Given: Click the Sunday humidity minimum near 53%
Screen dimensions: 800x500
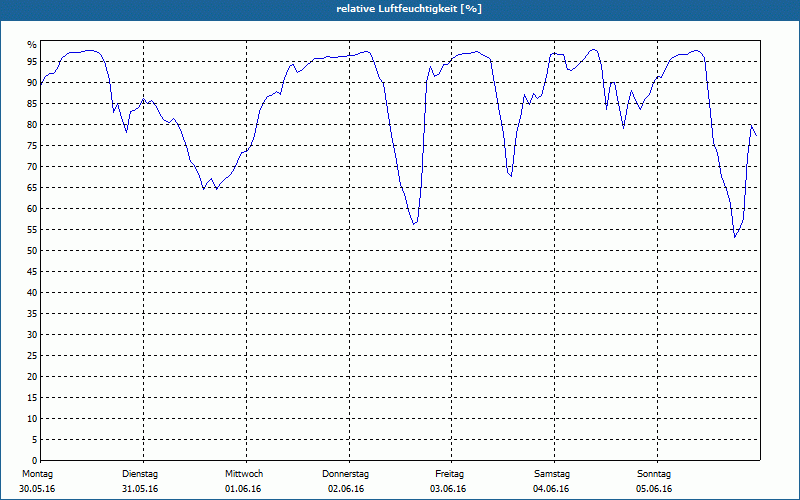Looking at the screenshot, I should (735, 237).
